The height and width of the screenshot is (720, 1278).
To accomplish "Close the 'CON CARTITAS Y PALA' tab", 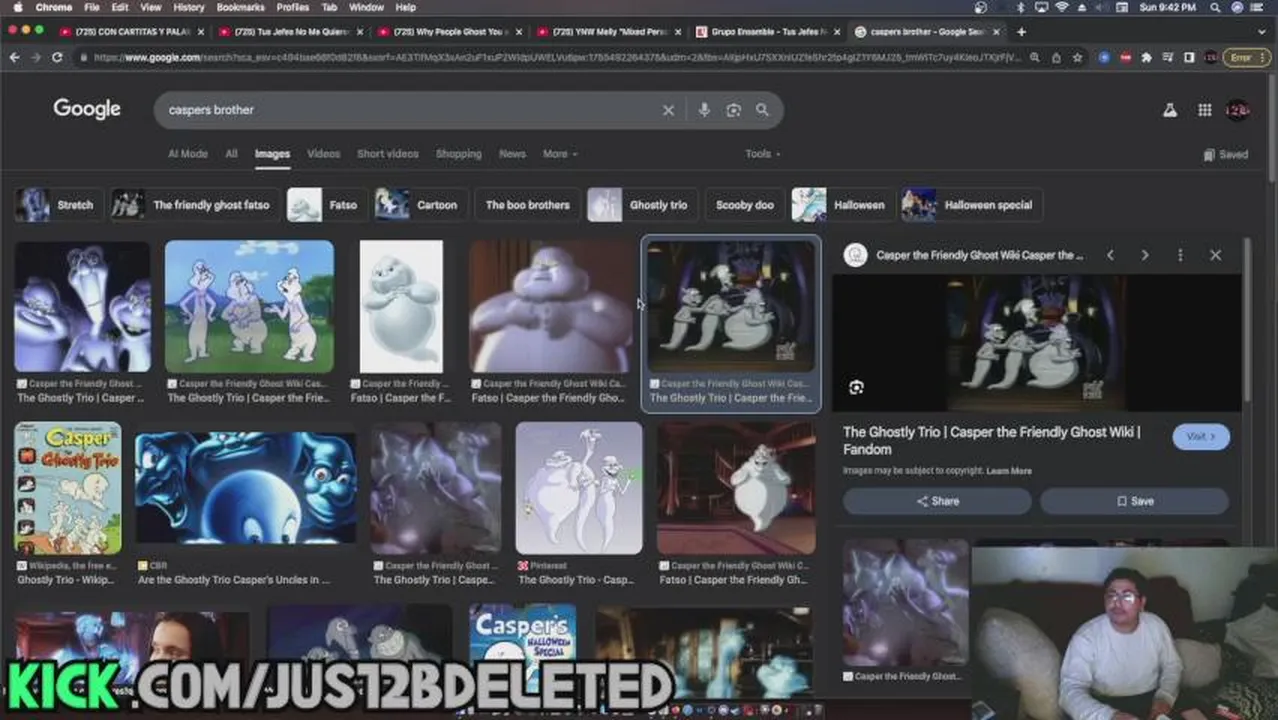I will 200,32.
